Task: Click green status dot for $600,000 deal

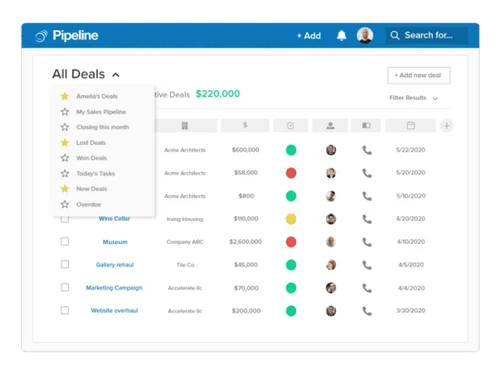Action: [291, 150]
